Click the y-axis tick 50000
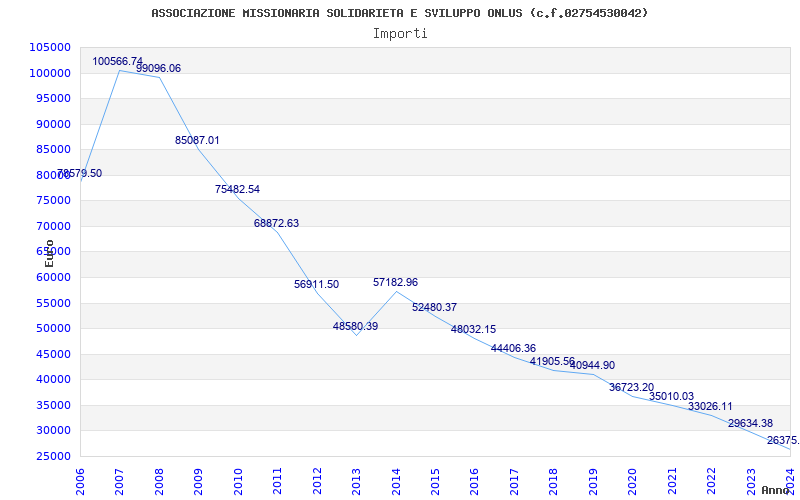800x500 pixels. (x=53, y=329)
